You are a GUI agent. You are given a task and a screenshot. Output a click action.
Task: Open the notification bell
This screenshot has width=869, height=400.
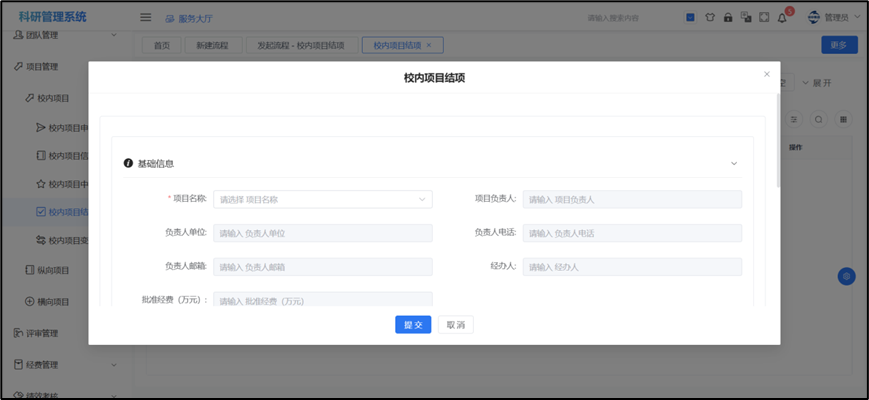tap(783, 18)
